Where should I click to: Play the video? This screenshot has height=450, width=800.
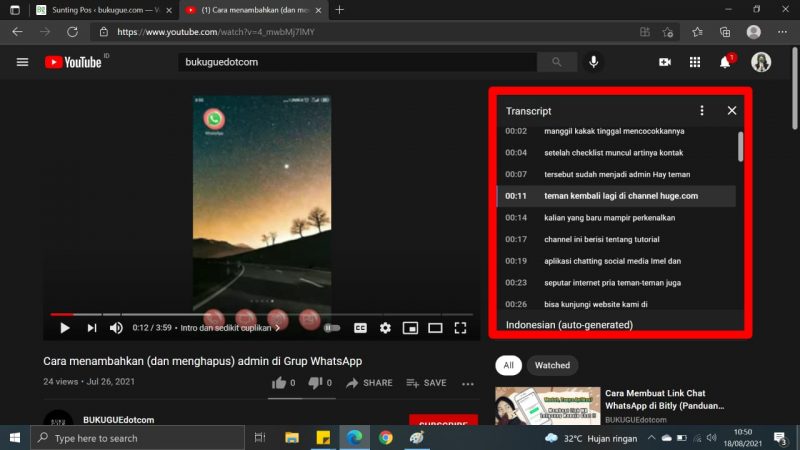click(x=64, y=328)
